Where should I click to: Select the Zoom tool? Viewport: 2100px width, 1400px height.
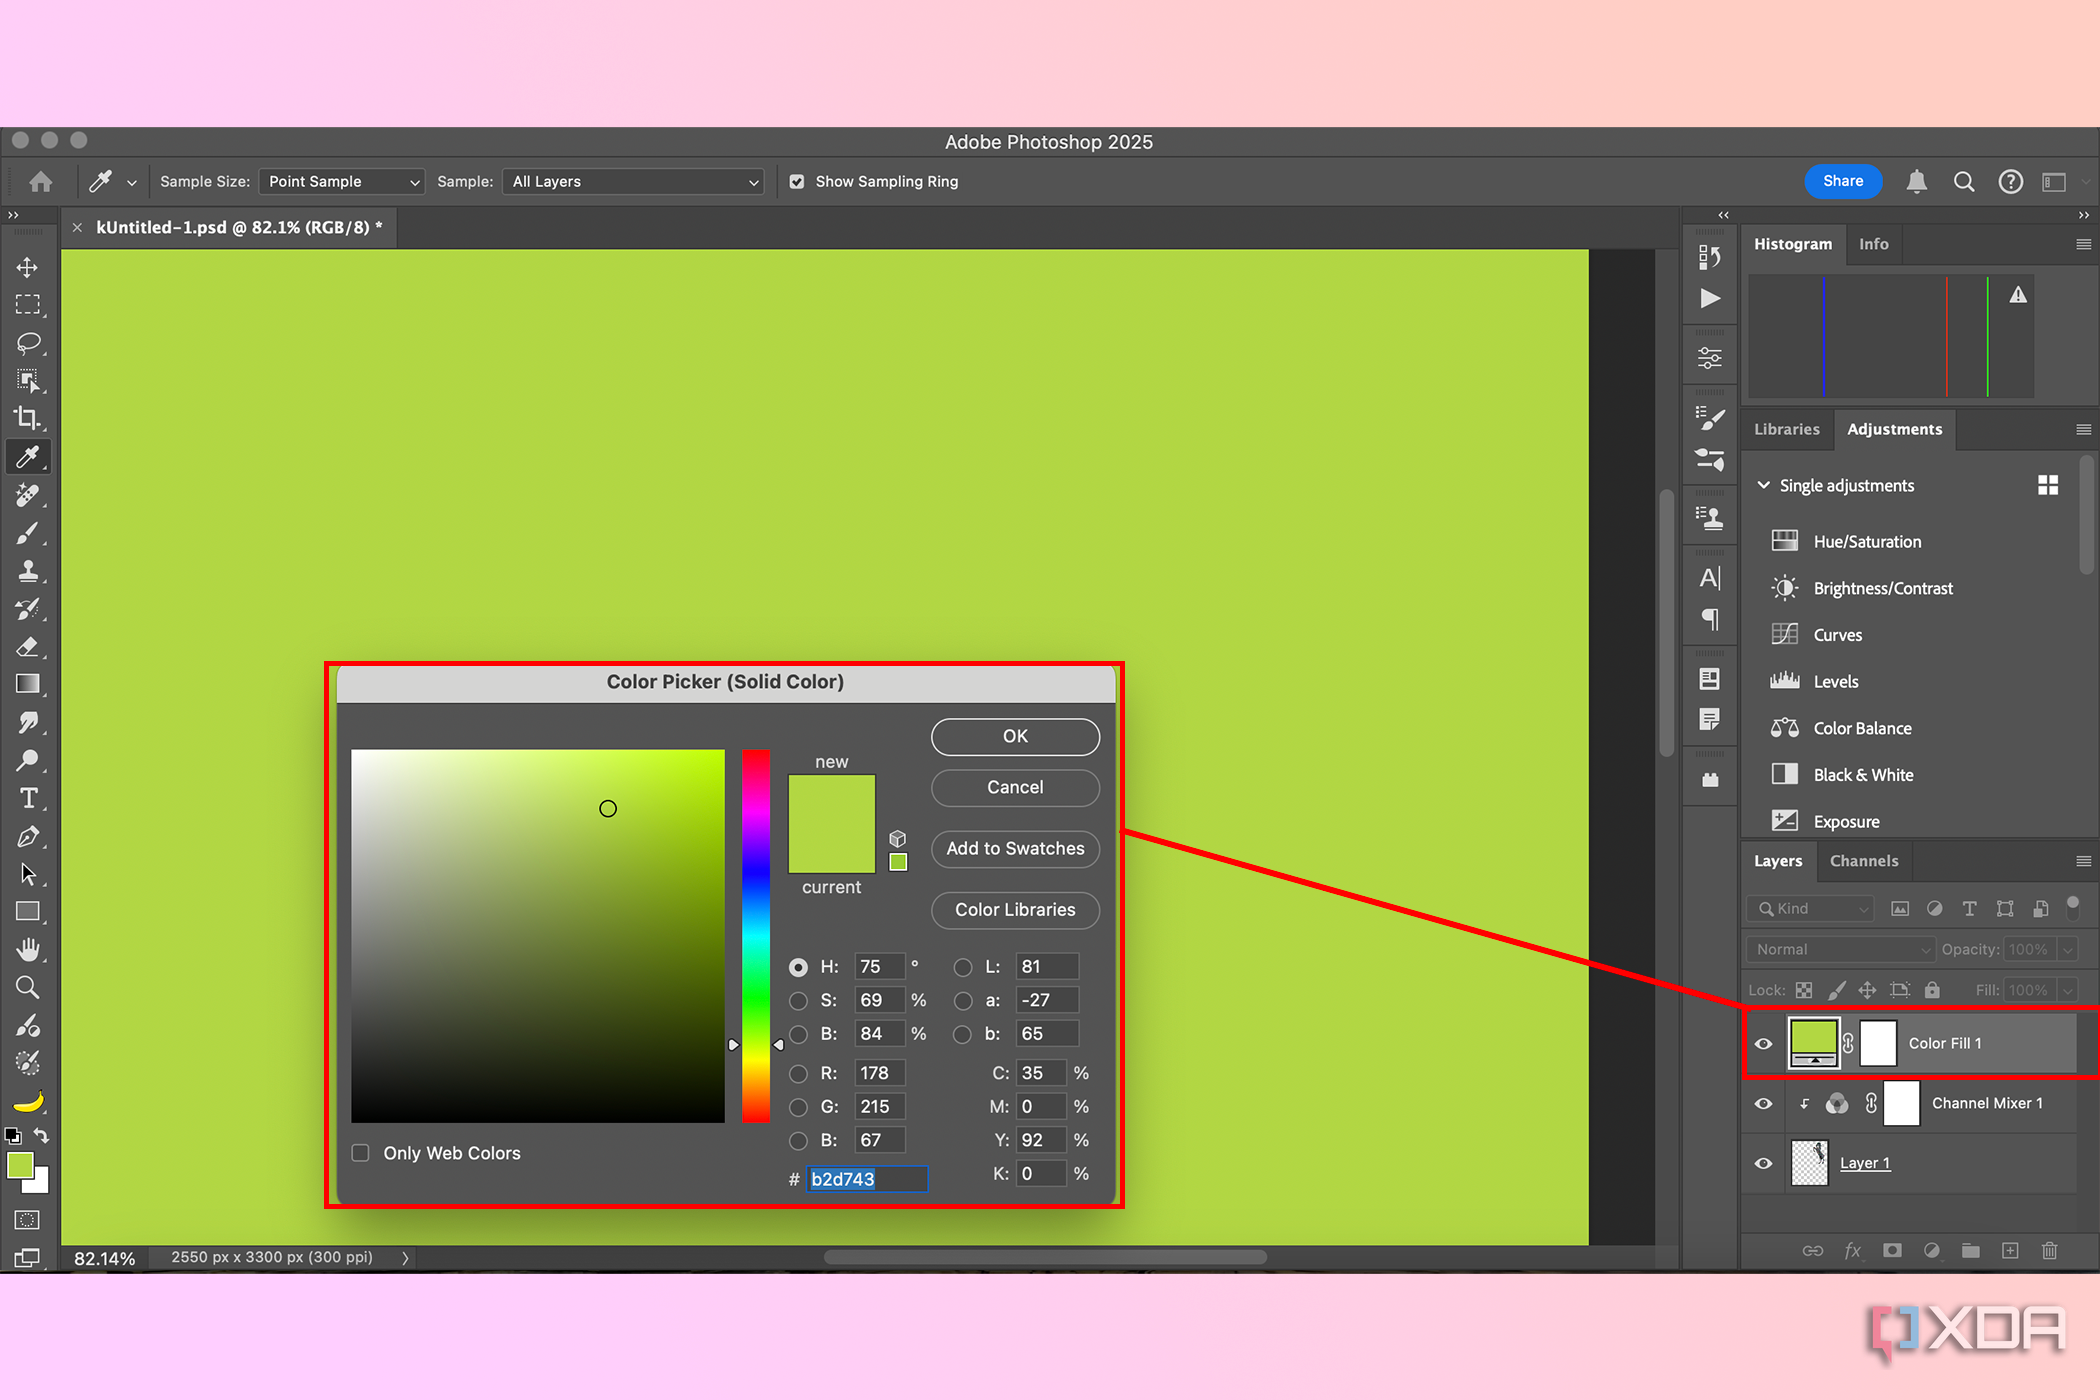click(28, 988)
